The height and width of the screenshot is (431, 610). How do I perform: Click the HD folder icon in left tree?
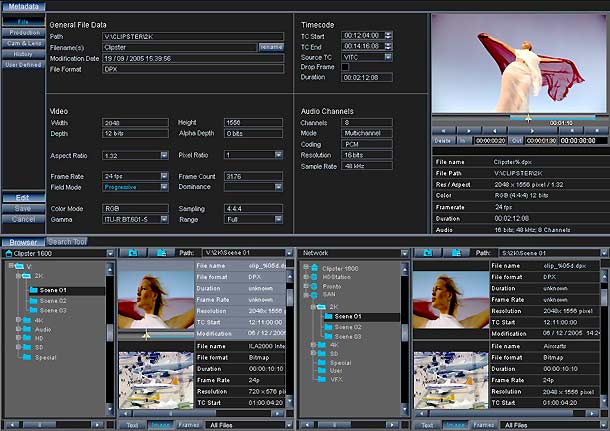26,338
